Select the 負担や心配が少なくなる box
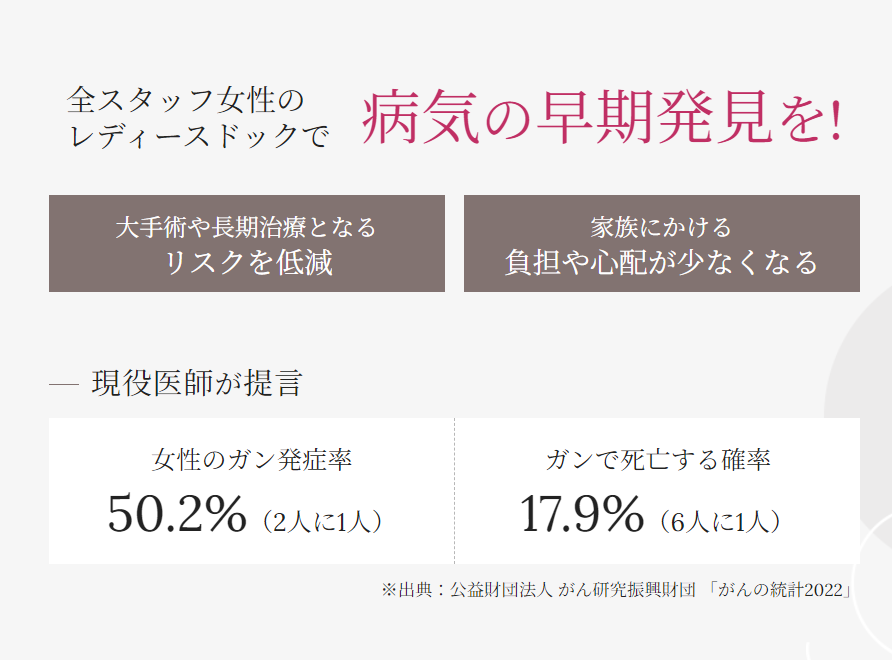892x660 pixels. tap(662, 244)
